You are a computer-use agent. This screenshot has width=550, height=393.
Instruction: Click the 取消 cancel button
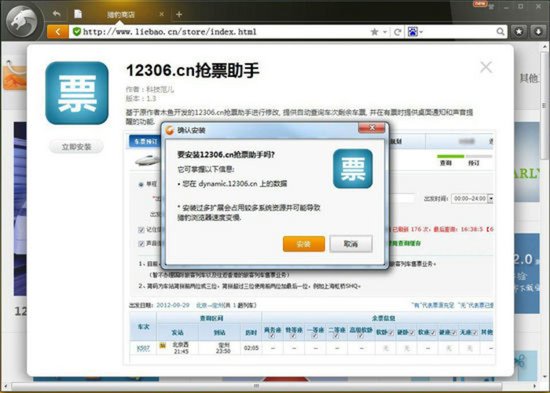[x=351, y=244]
